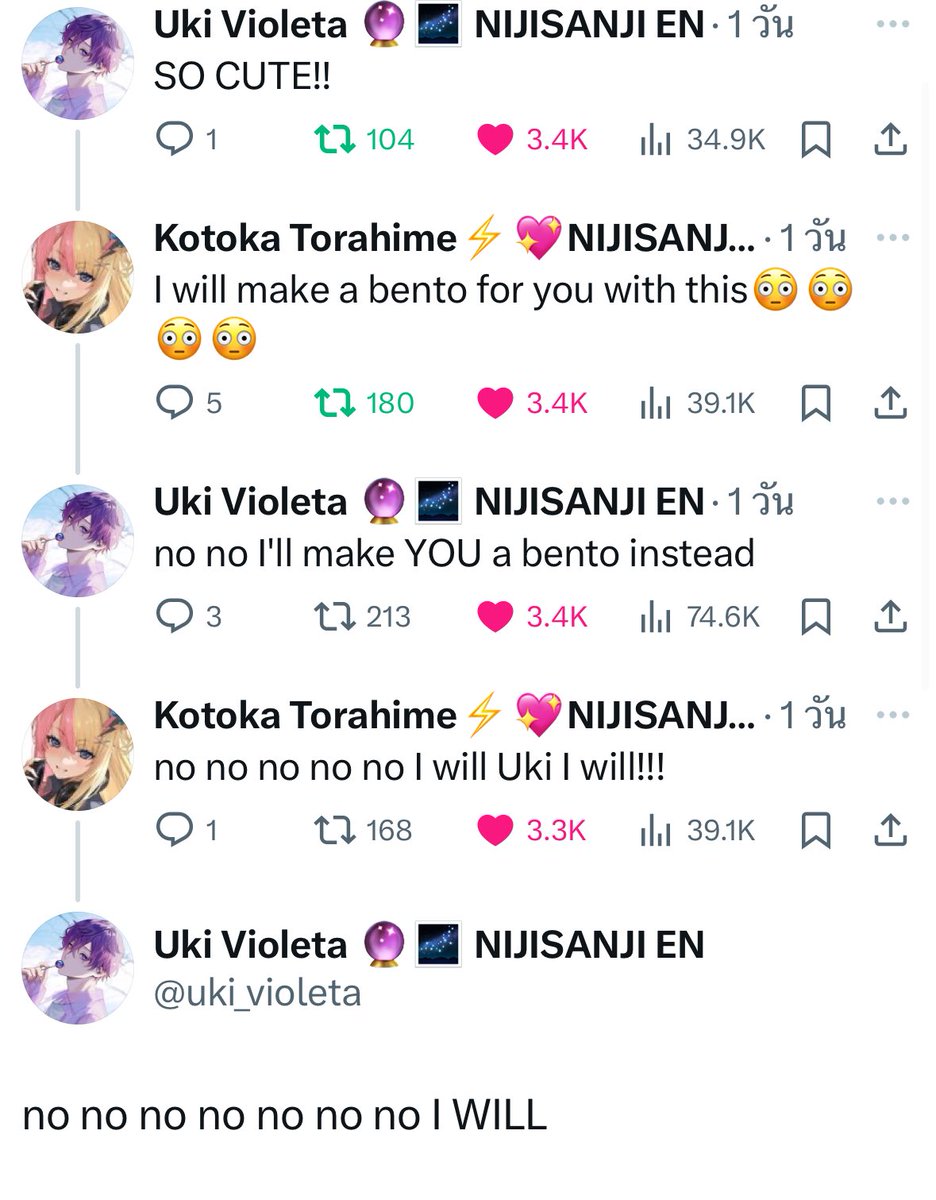
Task: Share the "SO CUTE!!" tweet
Action: 889,140
